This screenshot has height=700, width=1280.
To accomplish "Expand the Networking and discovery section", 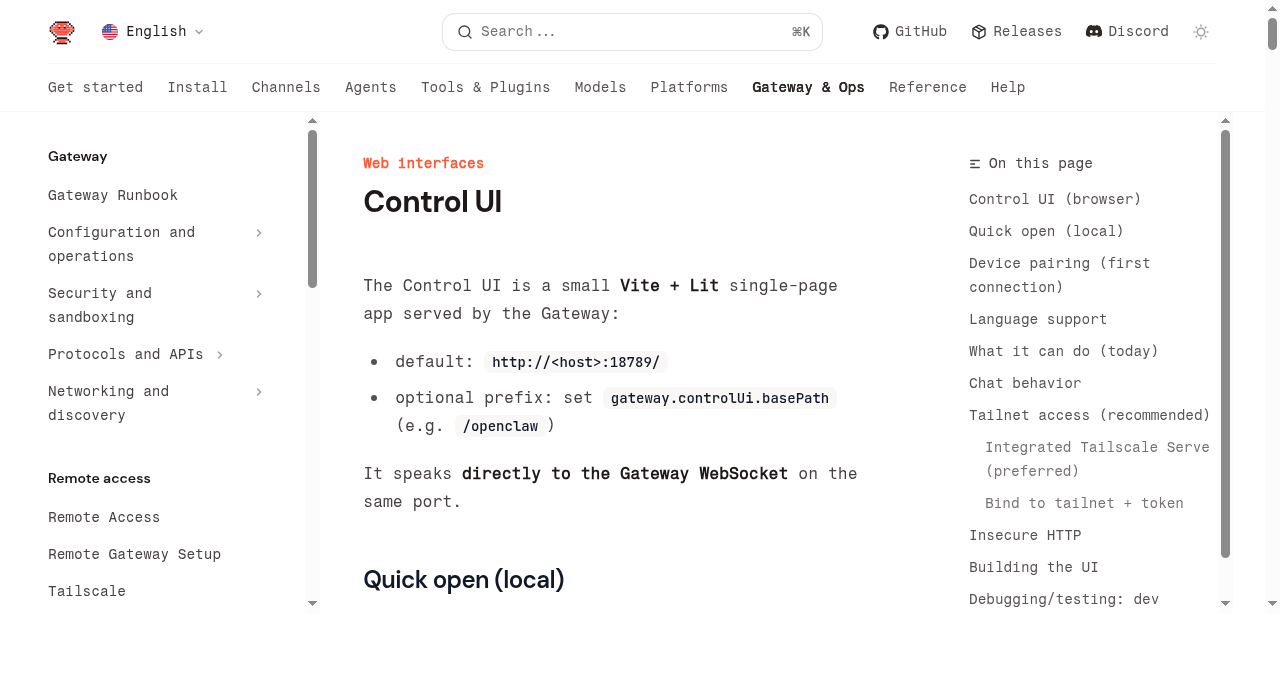I will coord(258,391).
